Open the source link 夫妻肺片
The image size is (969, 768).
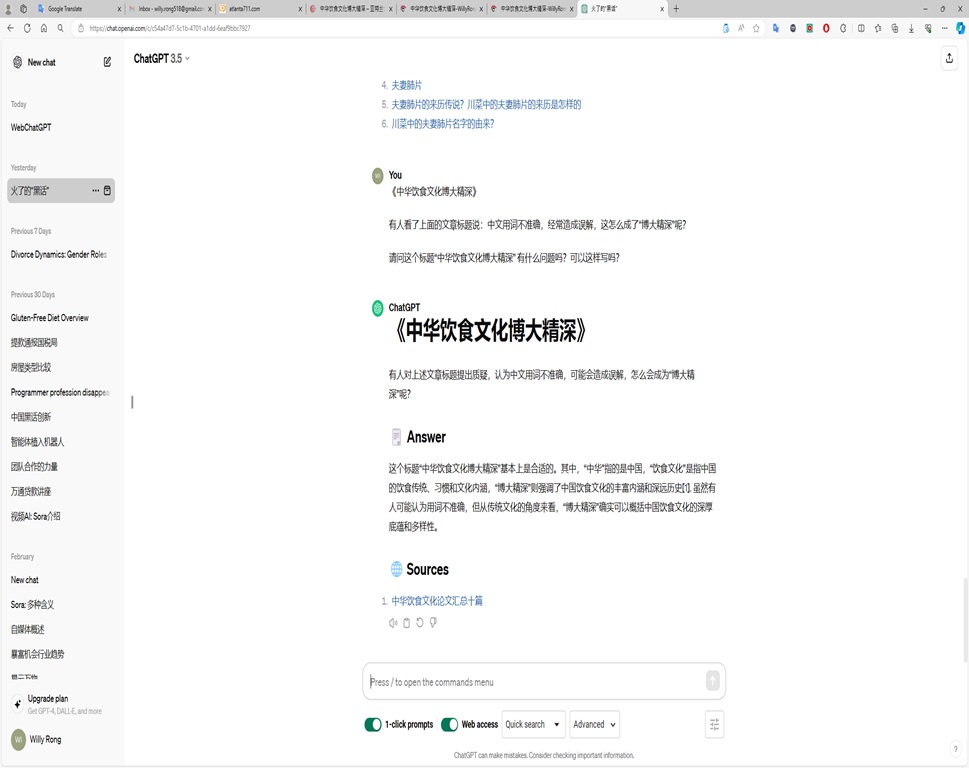pos(407,85)
